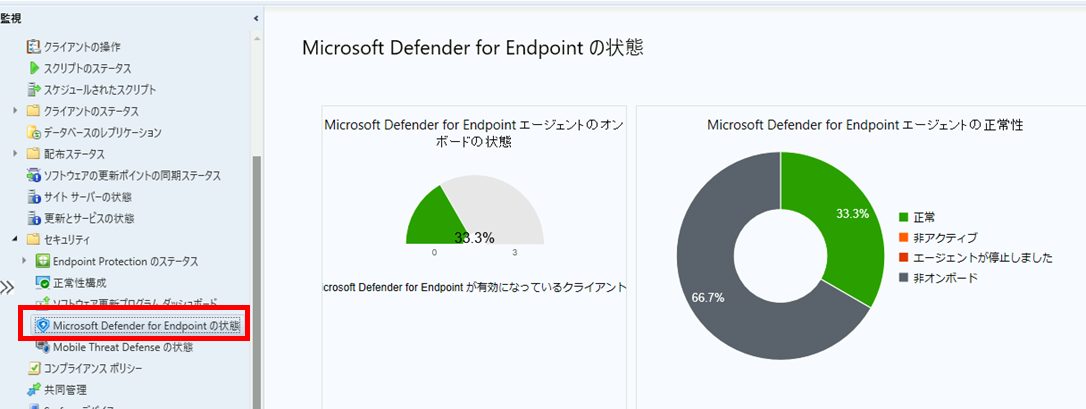Click the green 正常 legend swatch

tap(902, 217)
